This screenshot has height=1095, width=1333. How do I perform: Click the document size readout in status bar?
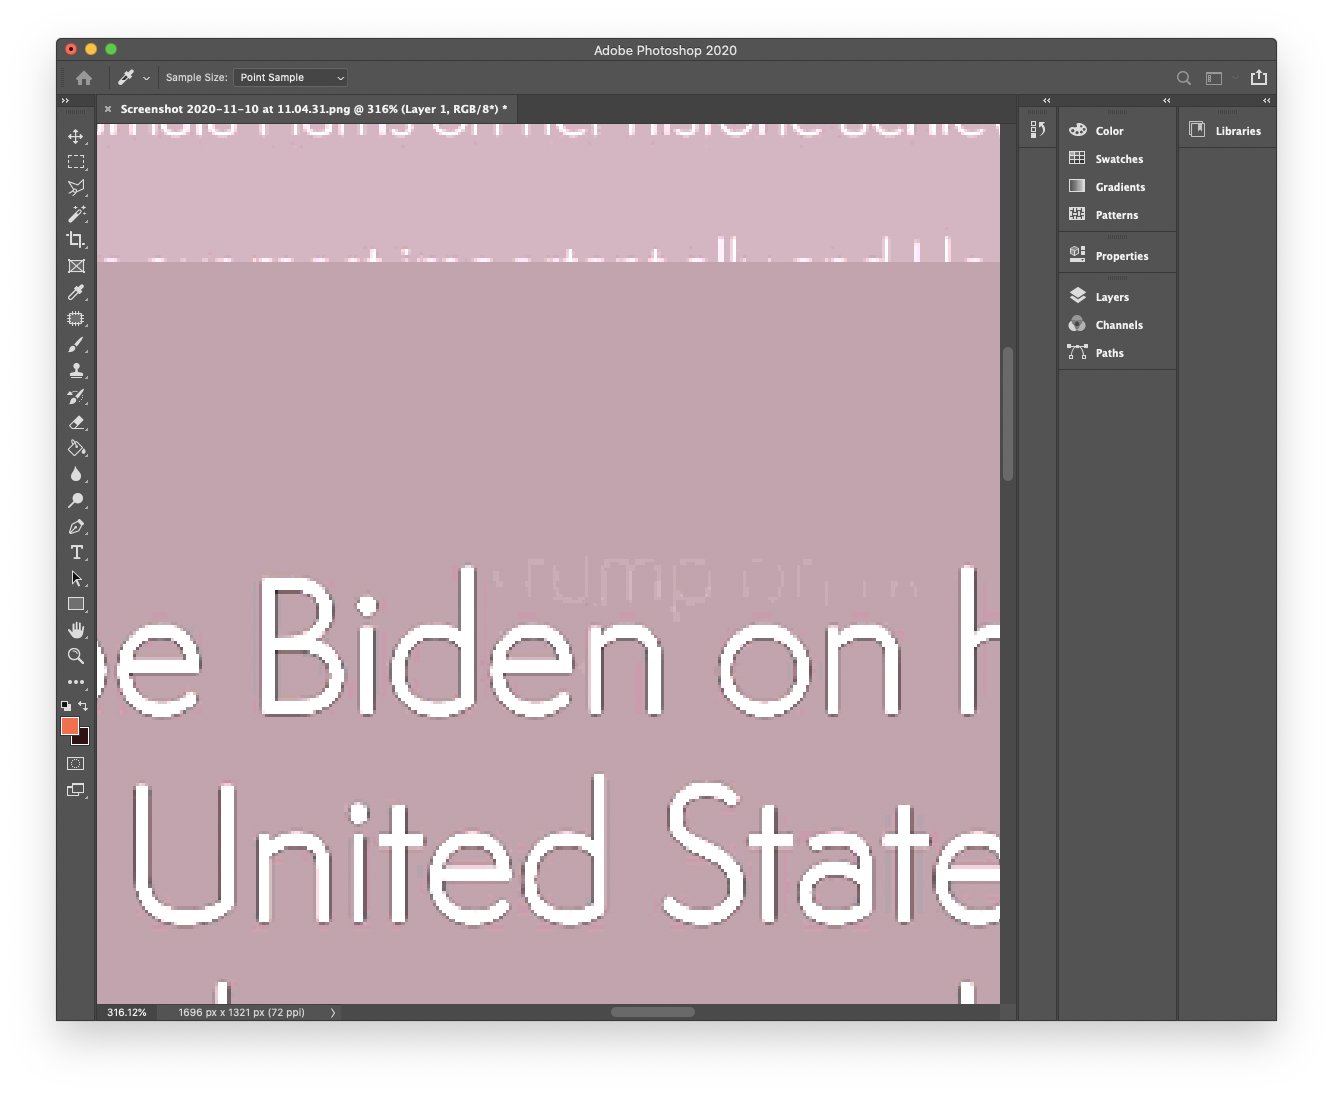coord(241,1012)
